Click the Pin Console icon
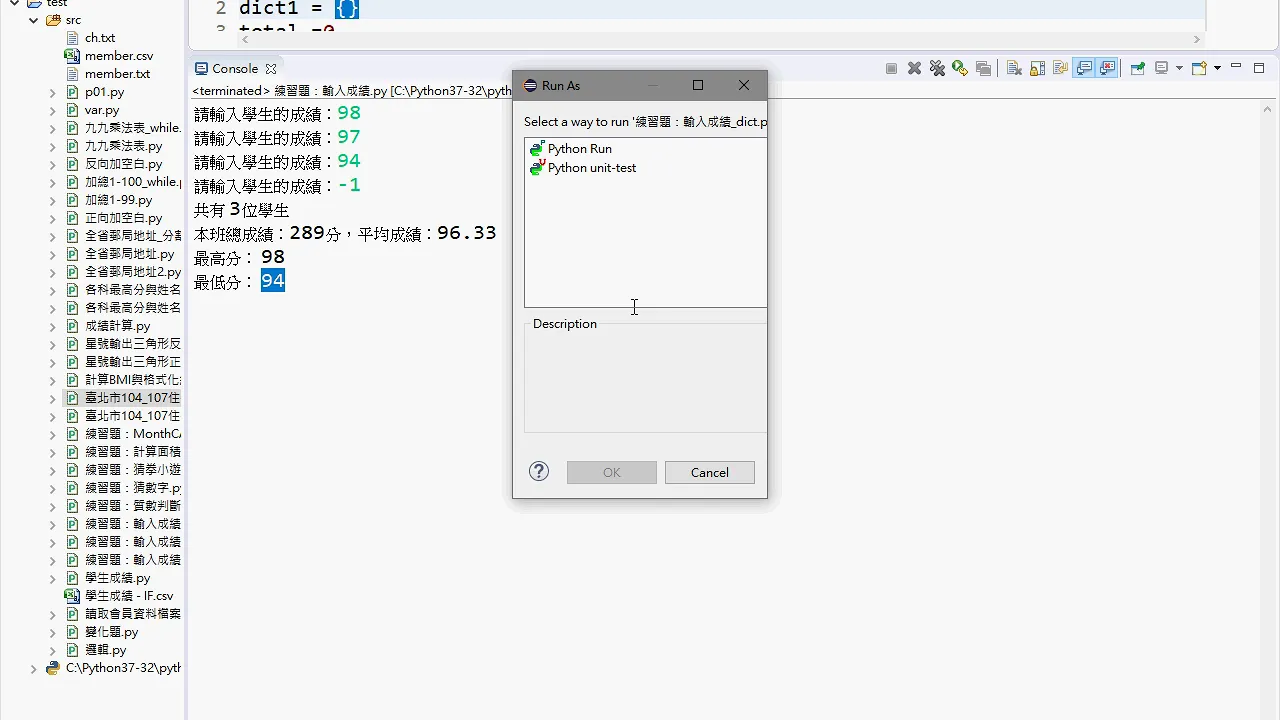 [1137, 69]
